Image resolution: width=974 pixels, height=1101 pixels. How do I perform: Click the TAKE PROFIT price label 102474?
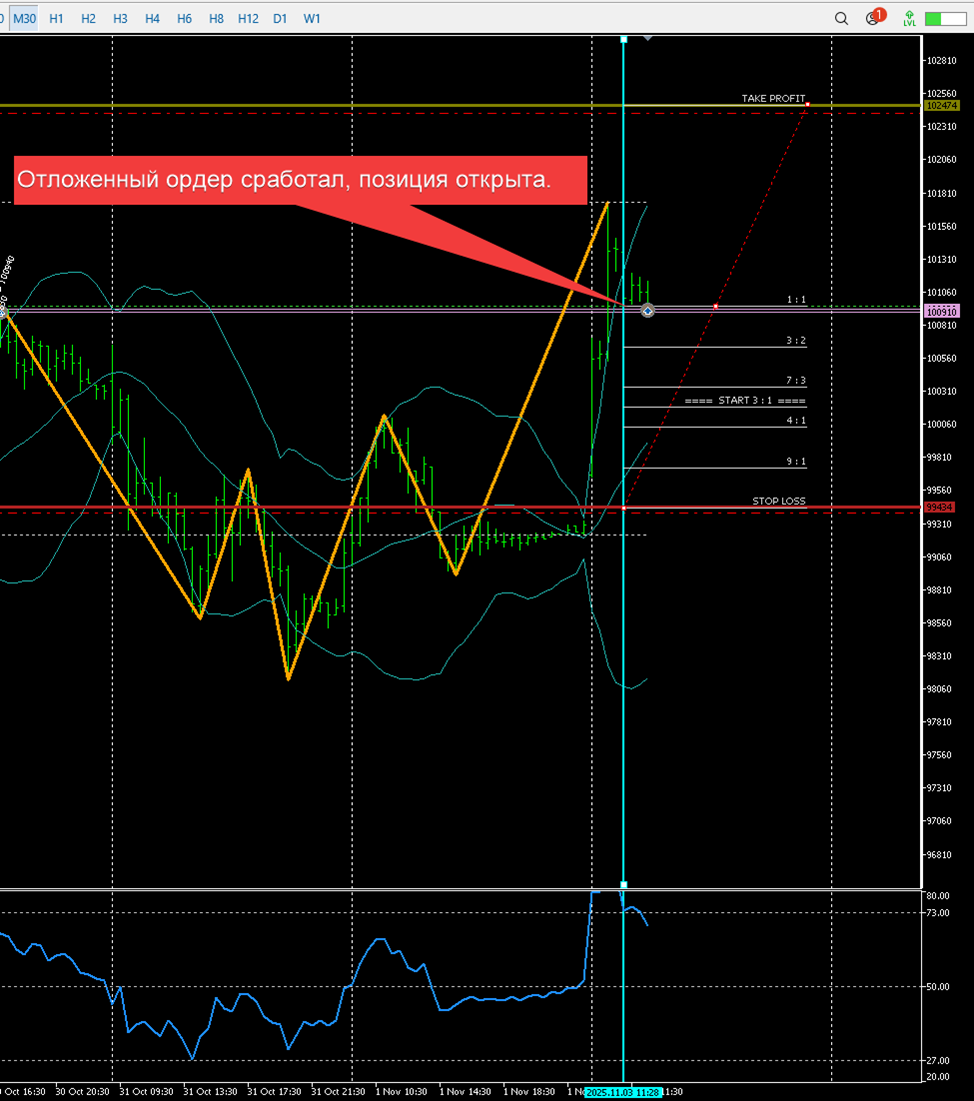coord(942,105)
